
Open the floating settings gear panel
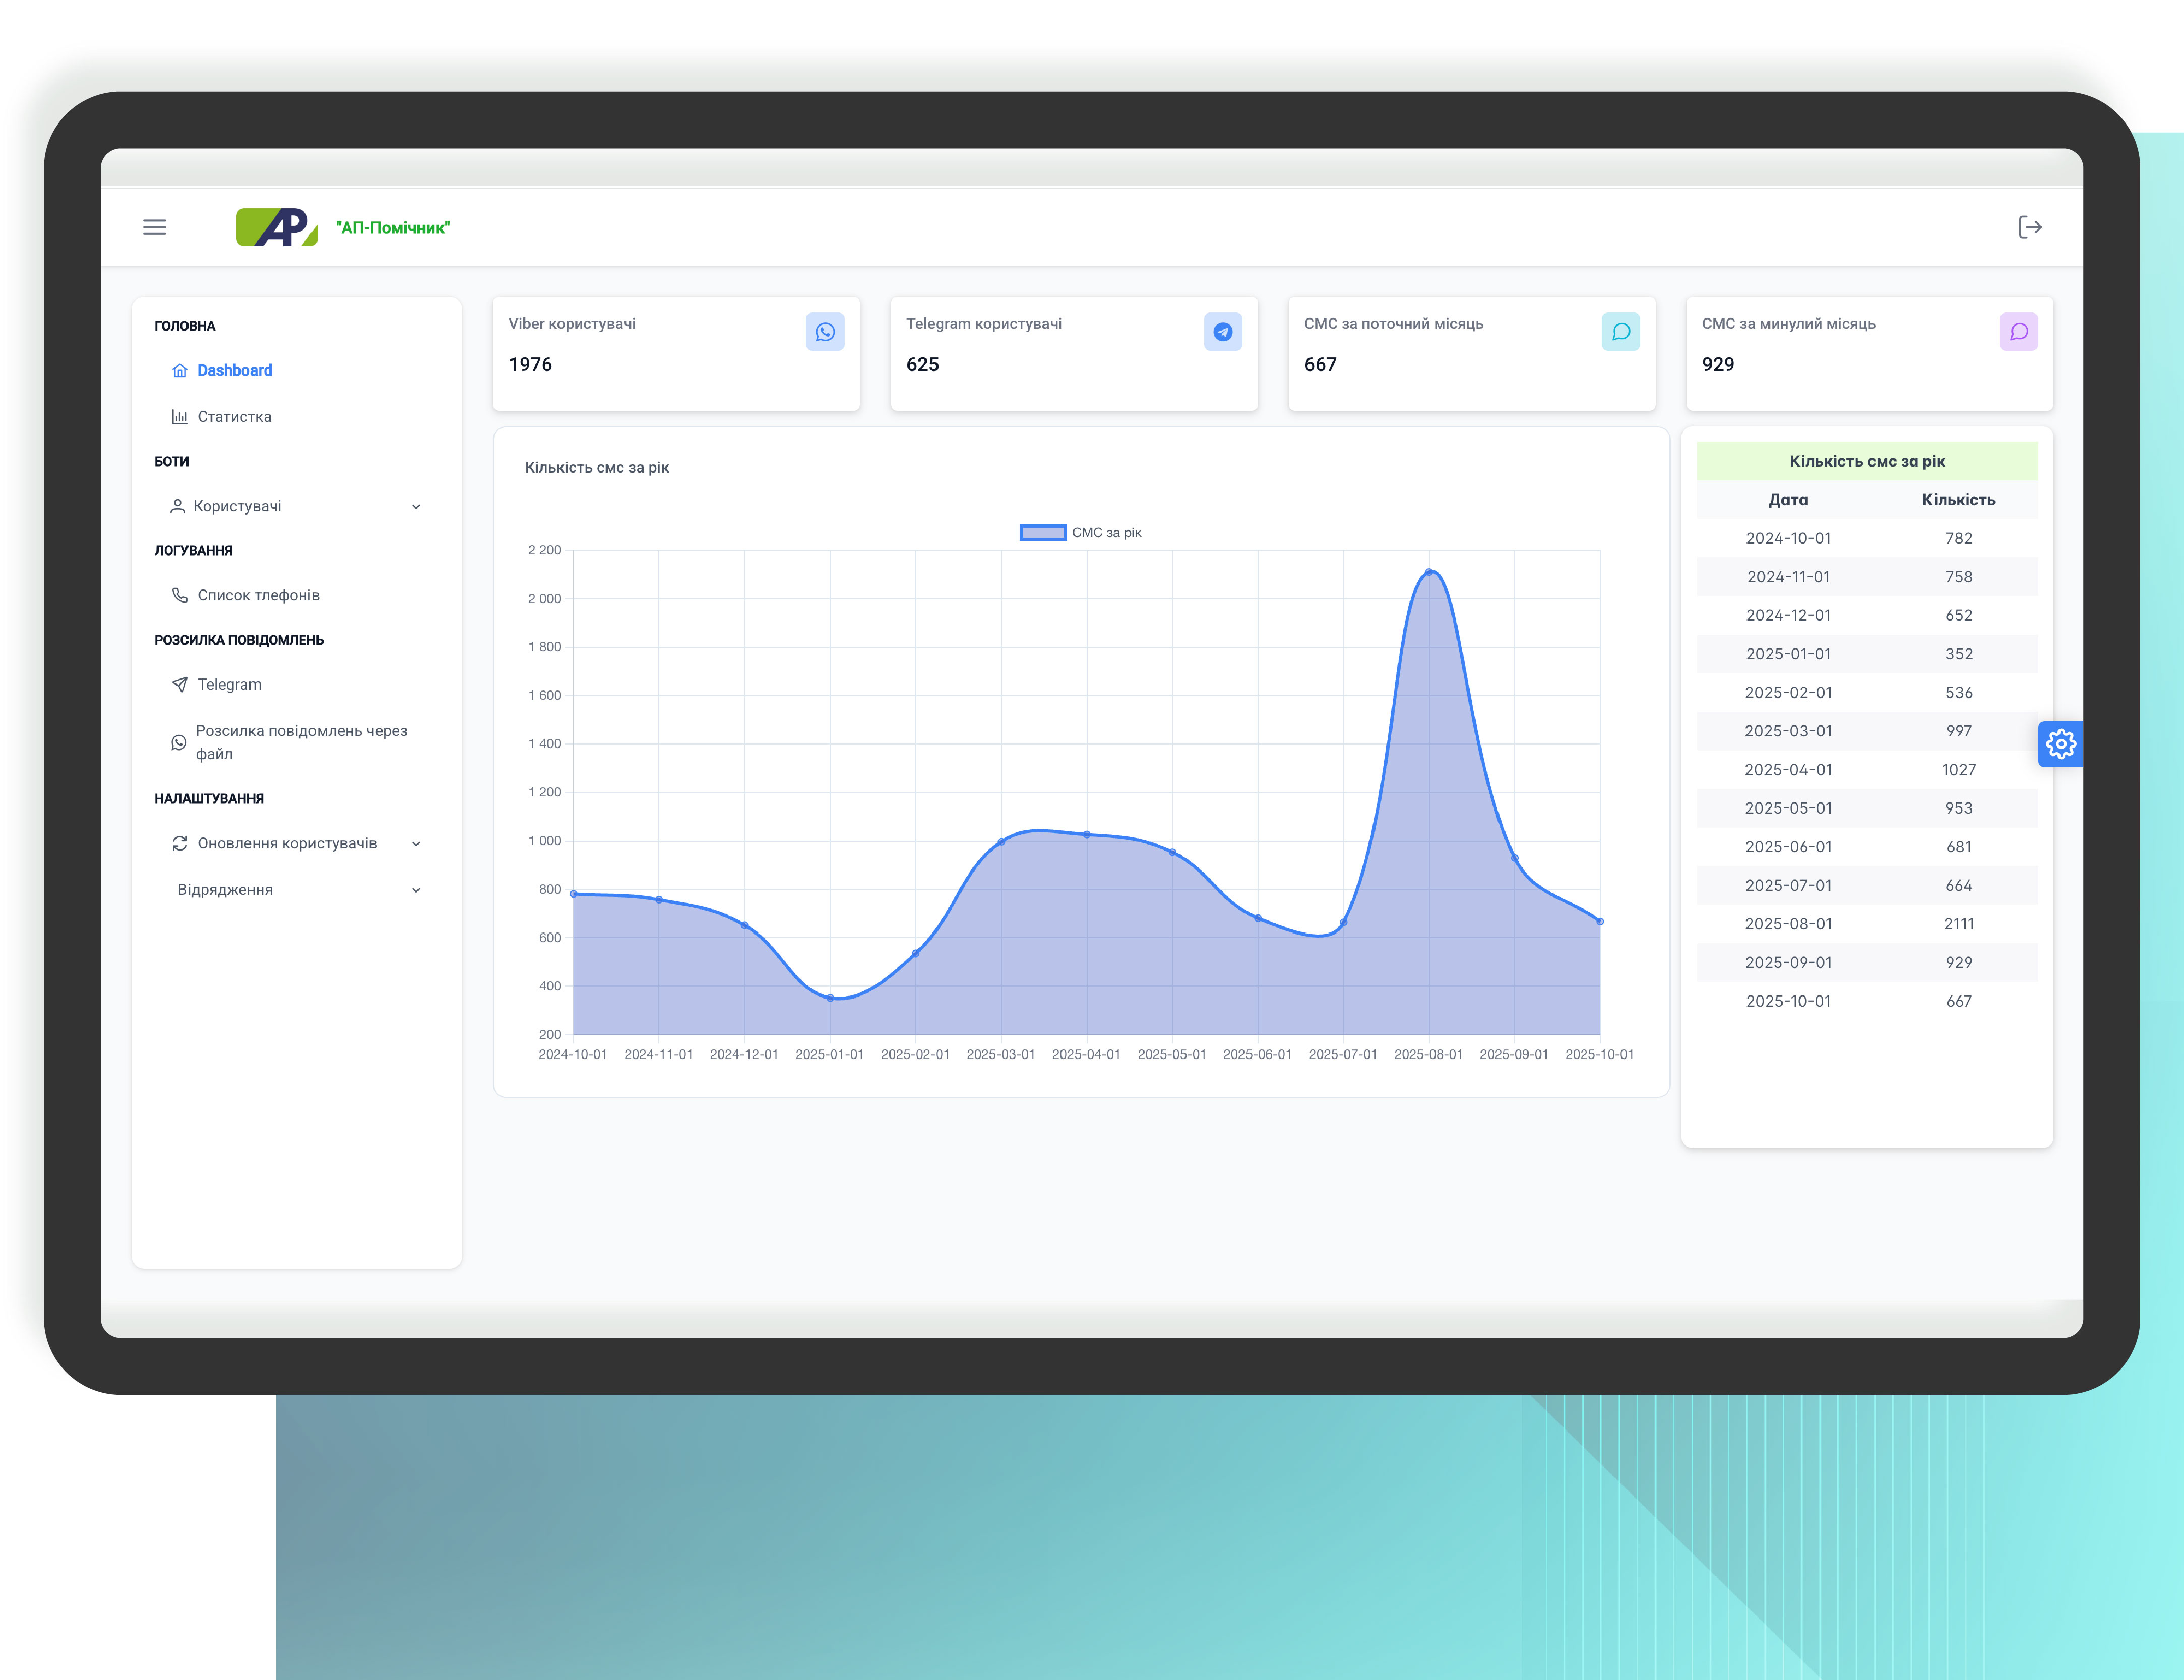point(2060,744)
